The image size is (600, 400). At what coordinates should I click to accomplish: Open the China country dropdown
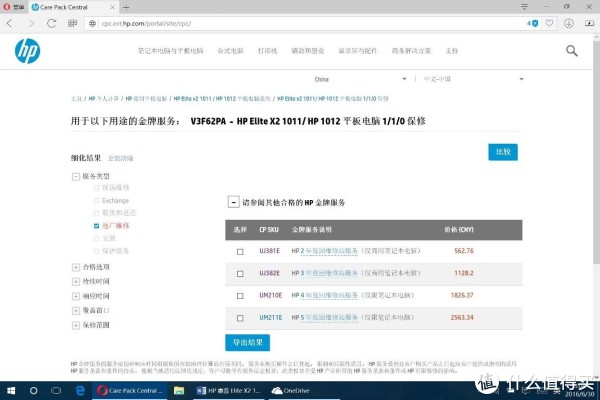pyautogui.click(x=360, y=79)
